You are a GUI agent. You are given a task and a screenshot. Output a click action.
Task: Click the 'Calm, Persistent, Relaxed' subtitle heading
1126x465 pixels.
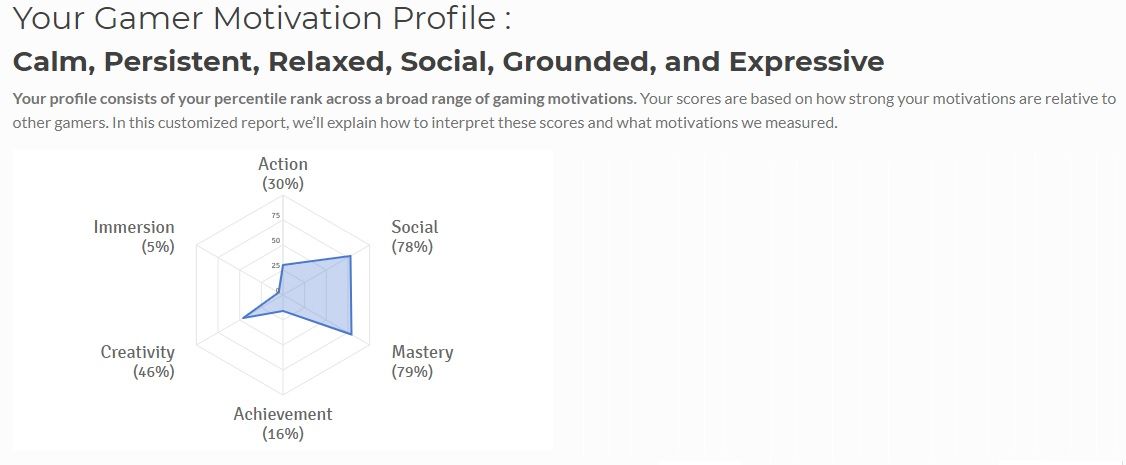(x=448, y=62)
